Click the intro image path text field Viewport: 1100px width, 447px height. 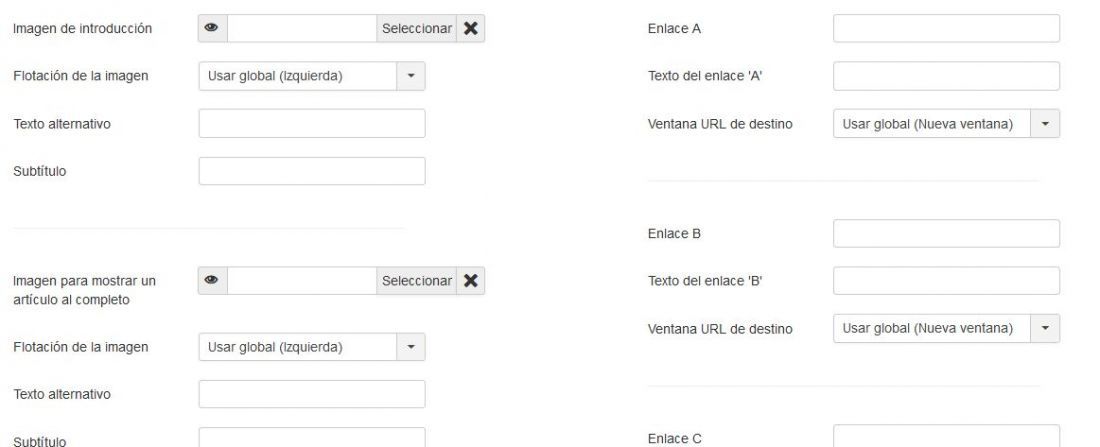[302, 29]
